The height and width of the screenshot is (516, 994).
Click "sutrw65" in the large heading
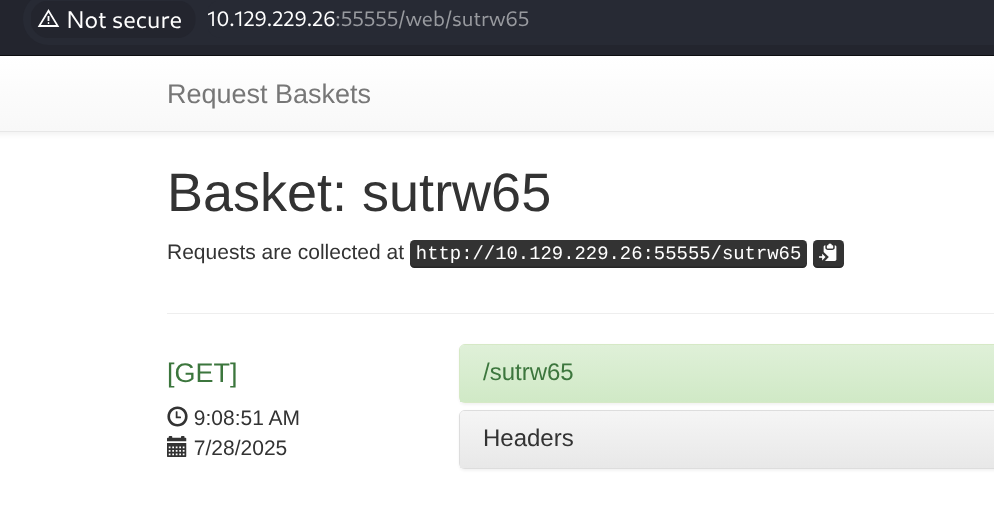point(456,192)
